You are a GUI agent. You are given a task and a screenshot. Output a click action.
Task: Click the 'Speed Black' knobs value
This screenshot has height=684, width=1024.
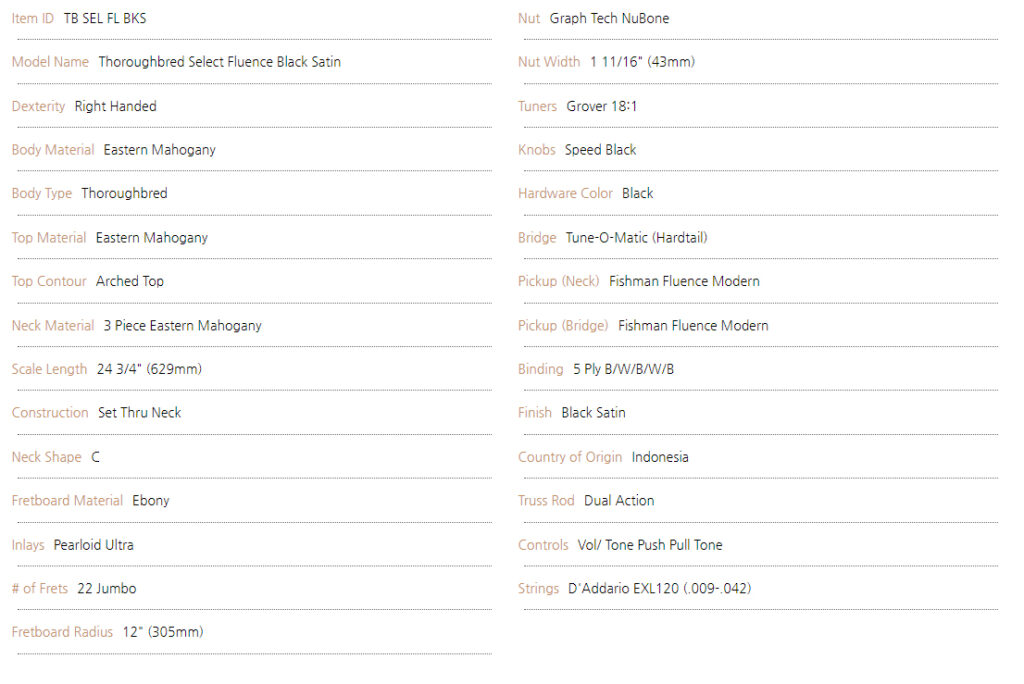pos(600,150)
